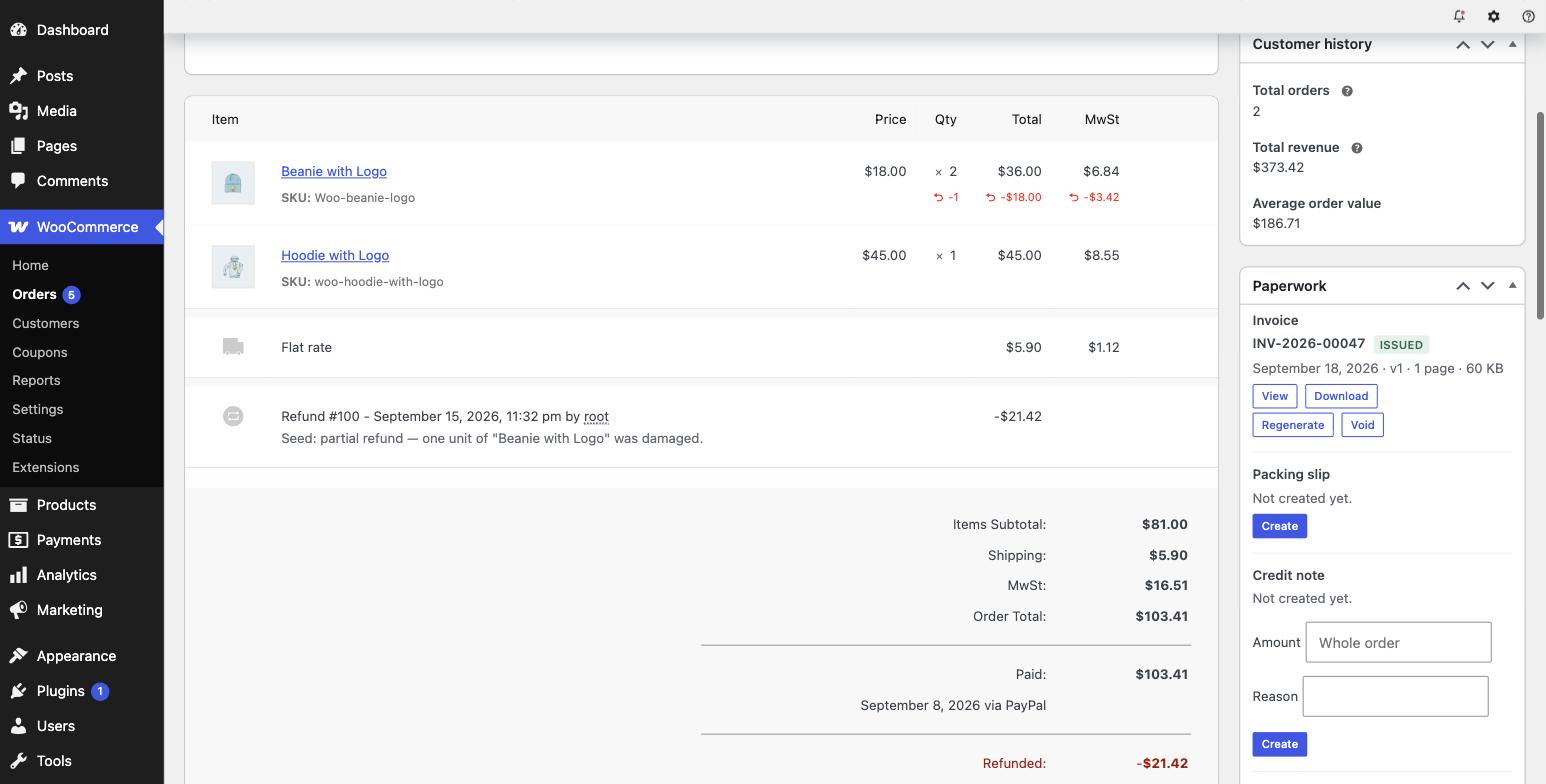Click the Tools wrench icon
This screenshot has height=784, width=1546.
point(18,761)
